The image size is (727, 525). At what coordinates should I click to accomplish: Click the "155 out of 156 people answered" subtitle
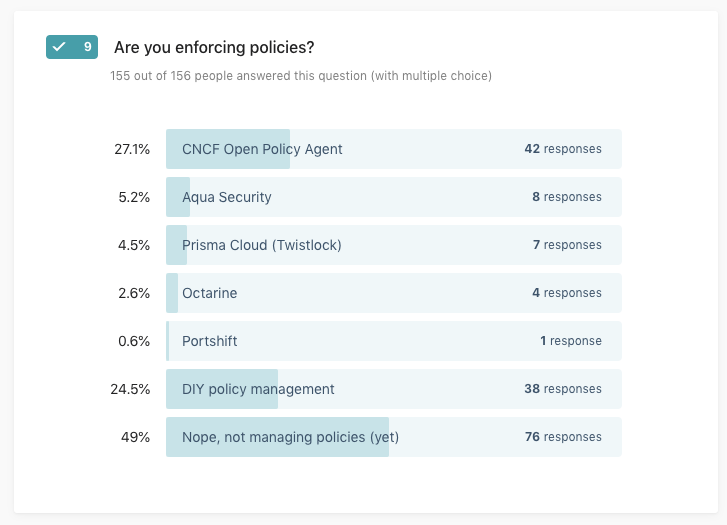301,76
